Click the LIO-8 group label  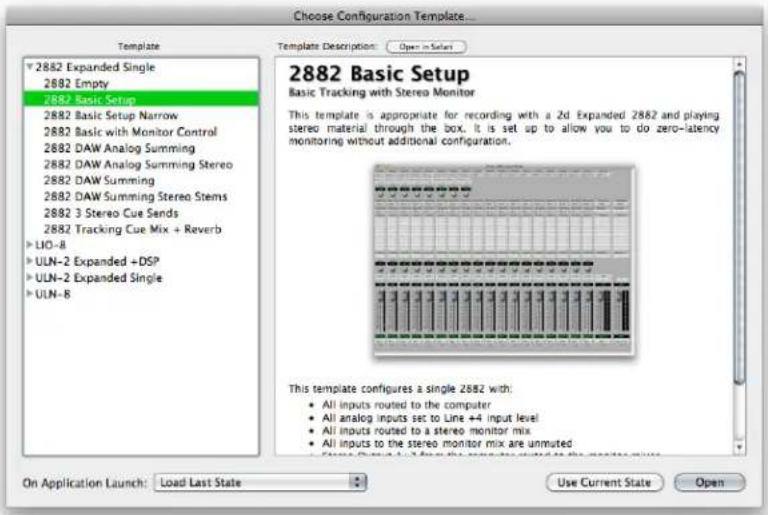coord(50,245)
